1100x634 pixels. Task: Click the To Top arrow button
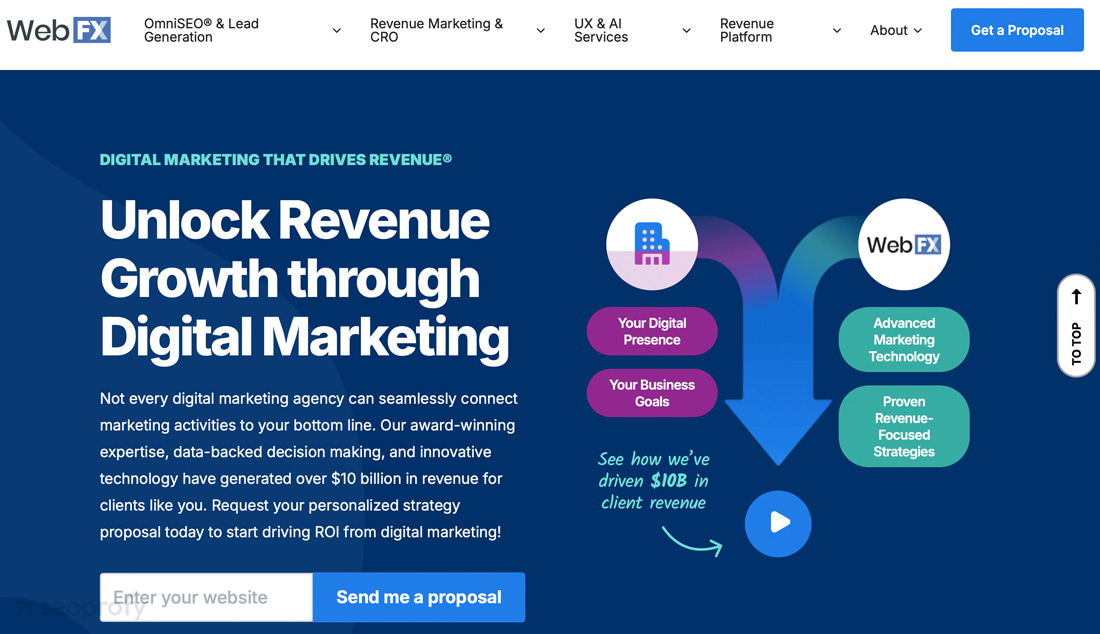pos(1076,325)
